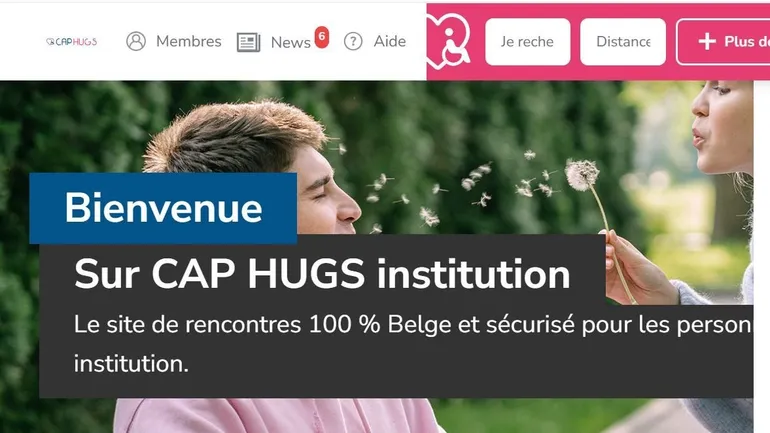Click the red notification badge showing 6

(322, 37)
